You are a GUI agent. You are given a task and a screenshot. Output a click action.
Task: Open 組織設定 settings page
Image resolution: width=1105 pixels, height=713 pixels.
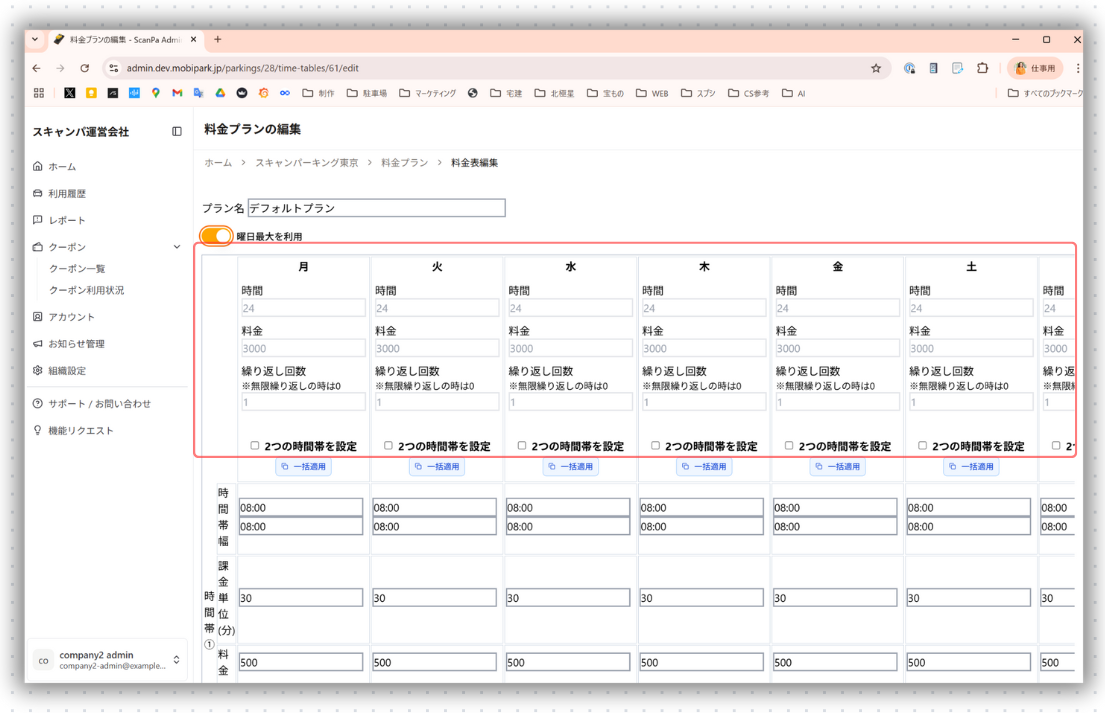(x=67, y=371)
